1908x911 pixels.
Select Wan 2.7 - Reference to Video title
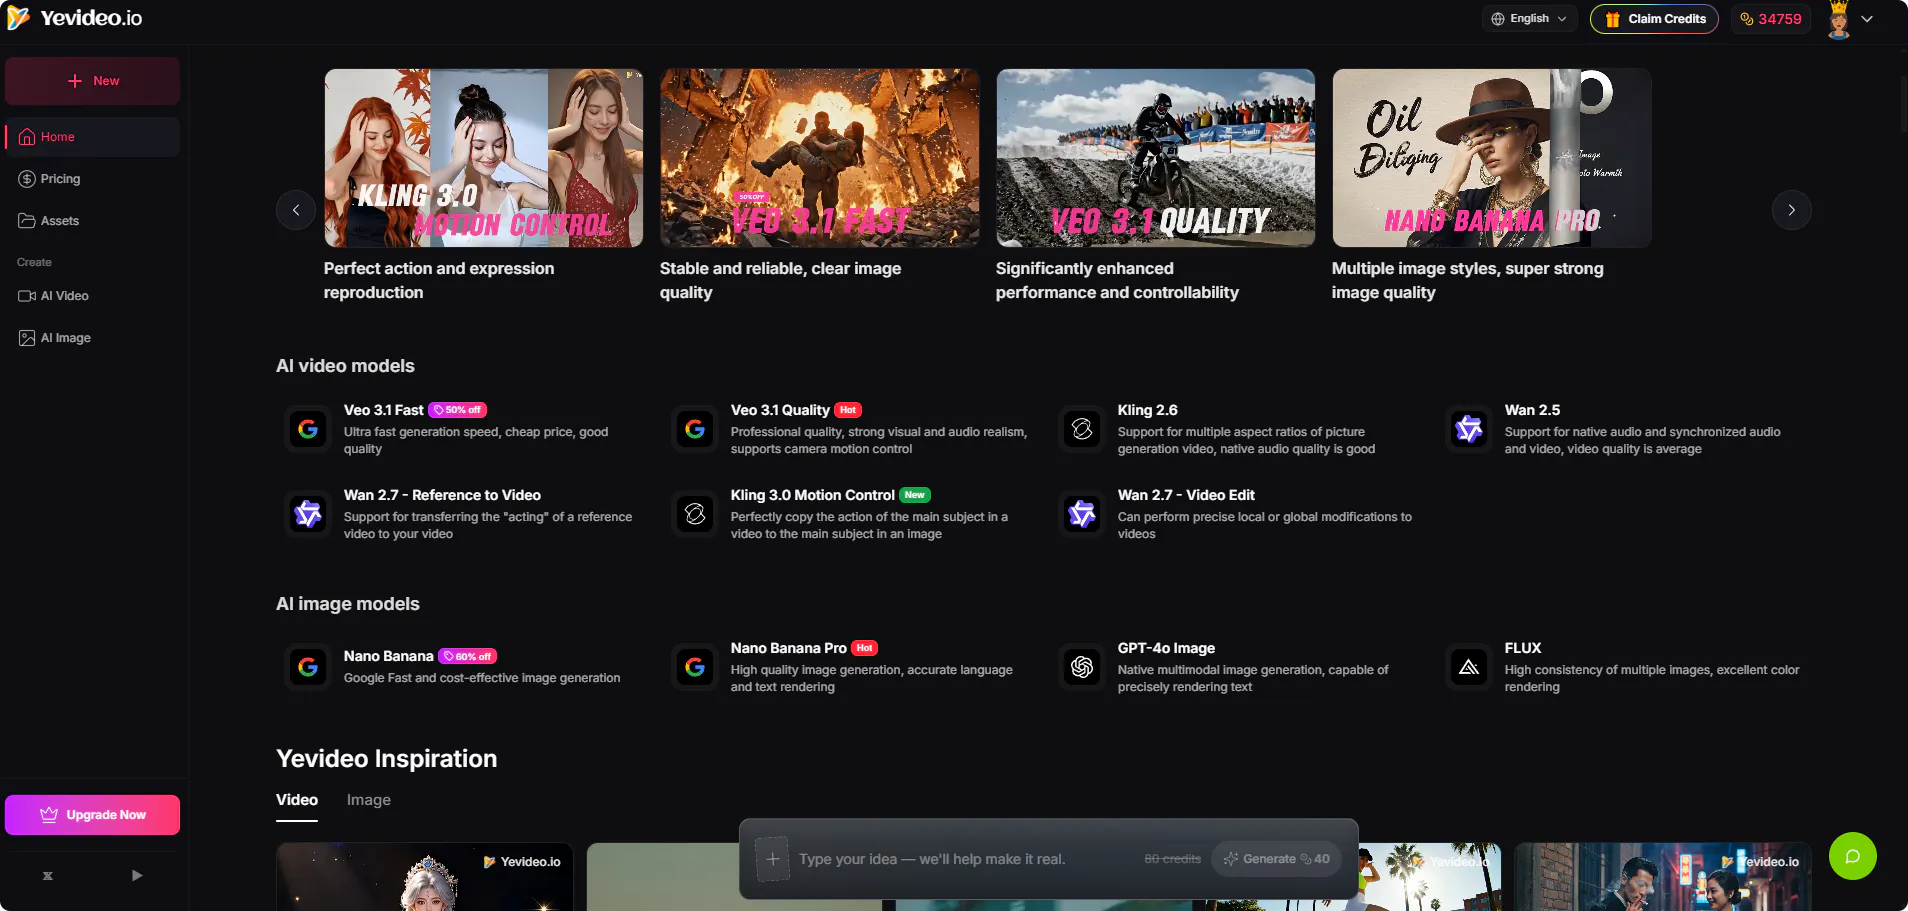442,495
